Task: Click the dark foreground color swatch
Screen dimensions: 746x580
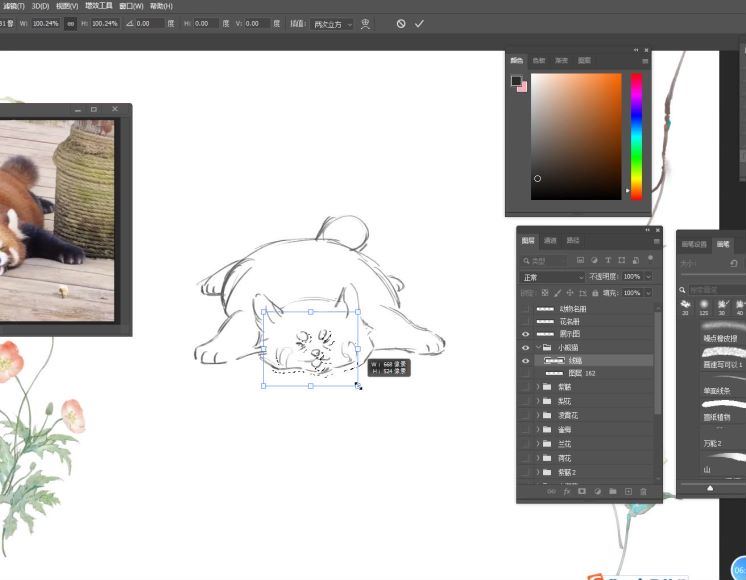Action: [x=516, y=80]
